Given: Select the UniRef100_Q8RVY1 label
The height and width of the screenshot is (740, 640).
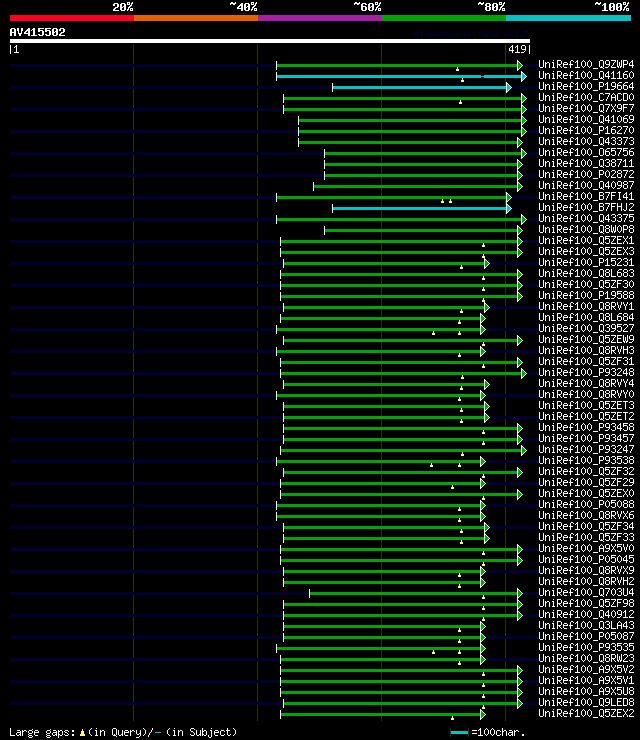Looking at the screenshot, I should pyautogui.click(x=586, y=306).
